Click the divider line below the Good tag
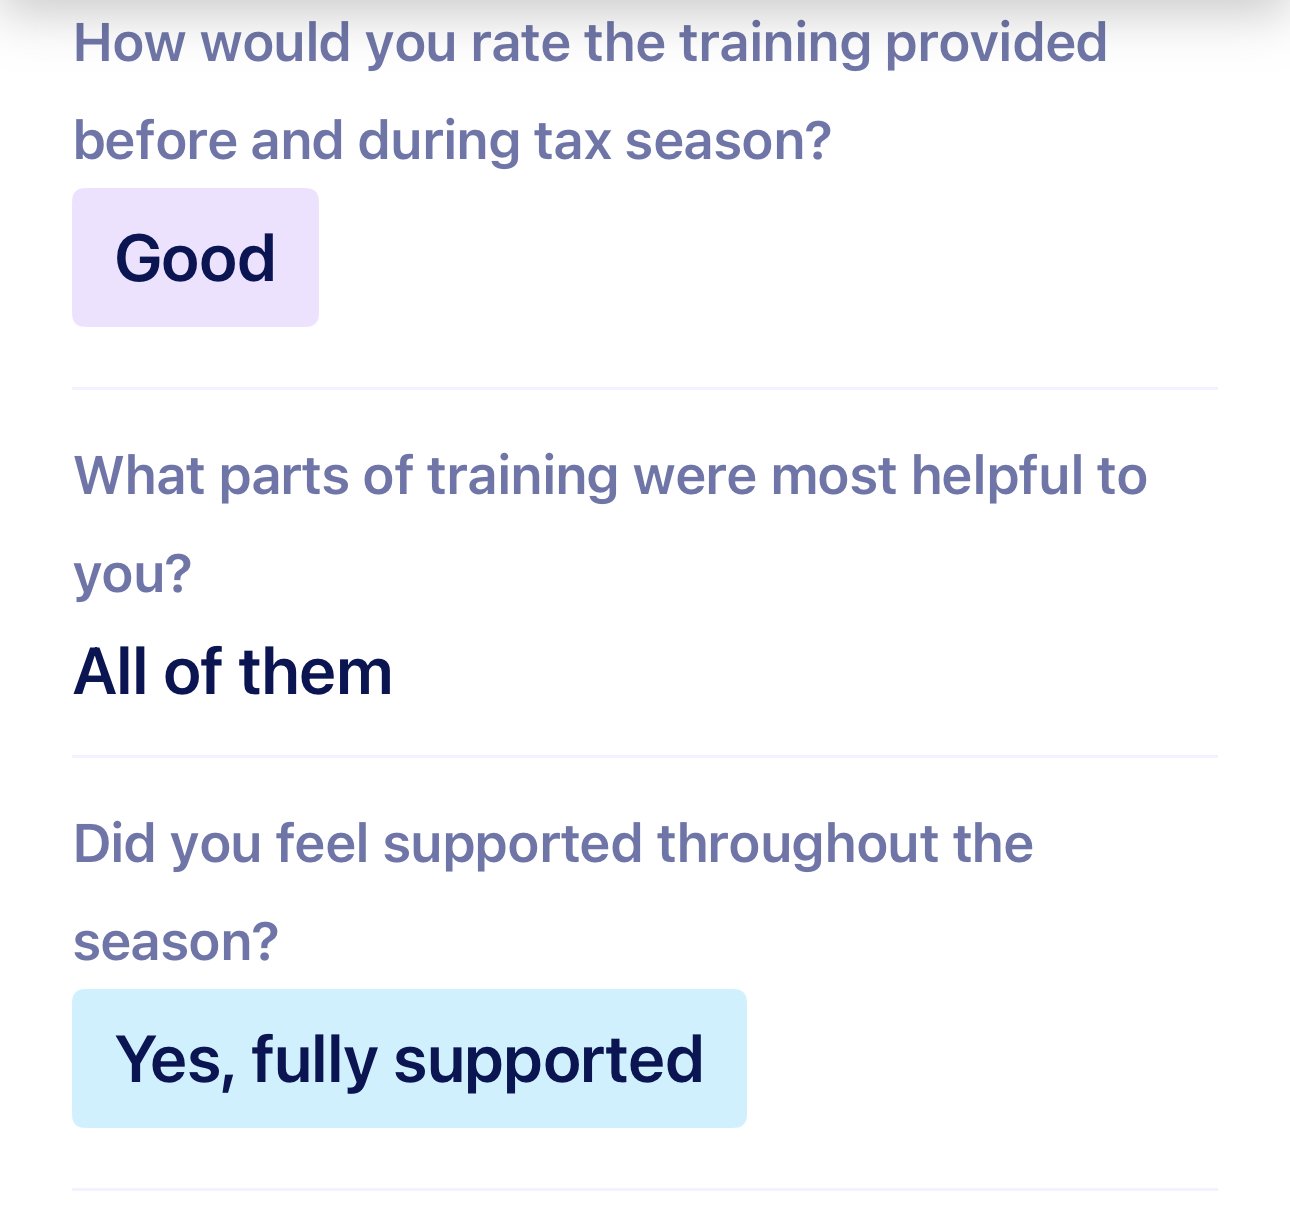The height and width of the screenshot is (1205, 1290). [645, 388]
